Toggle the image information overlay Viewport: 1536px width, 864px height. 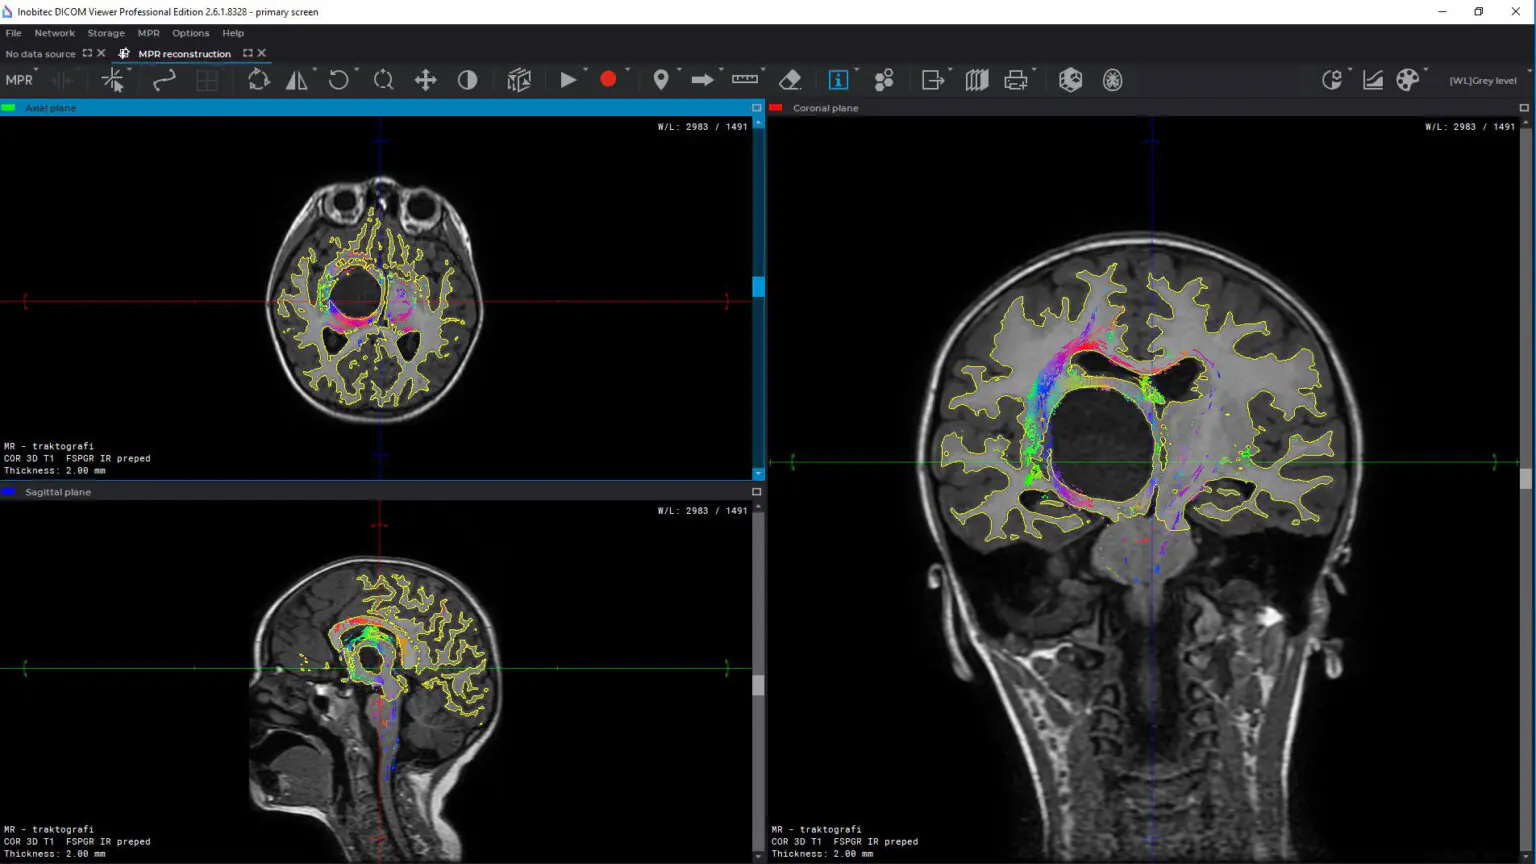[838, 80]
